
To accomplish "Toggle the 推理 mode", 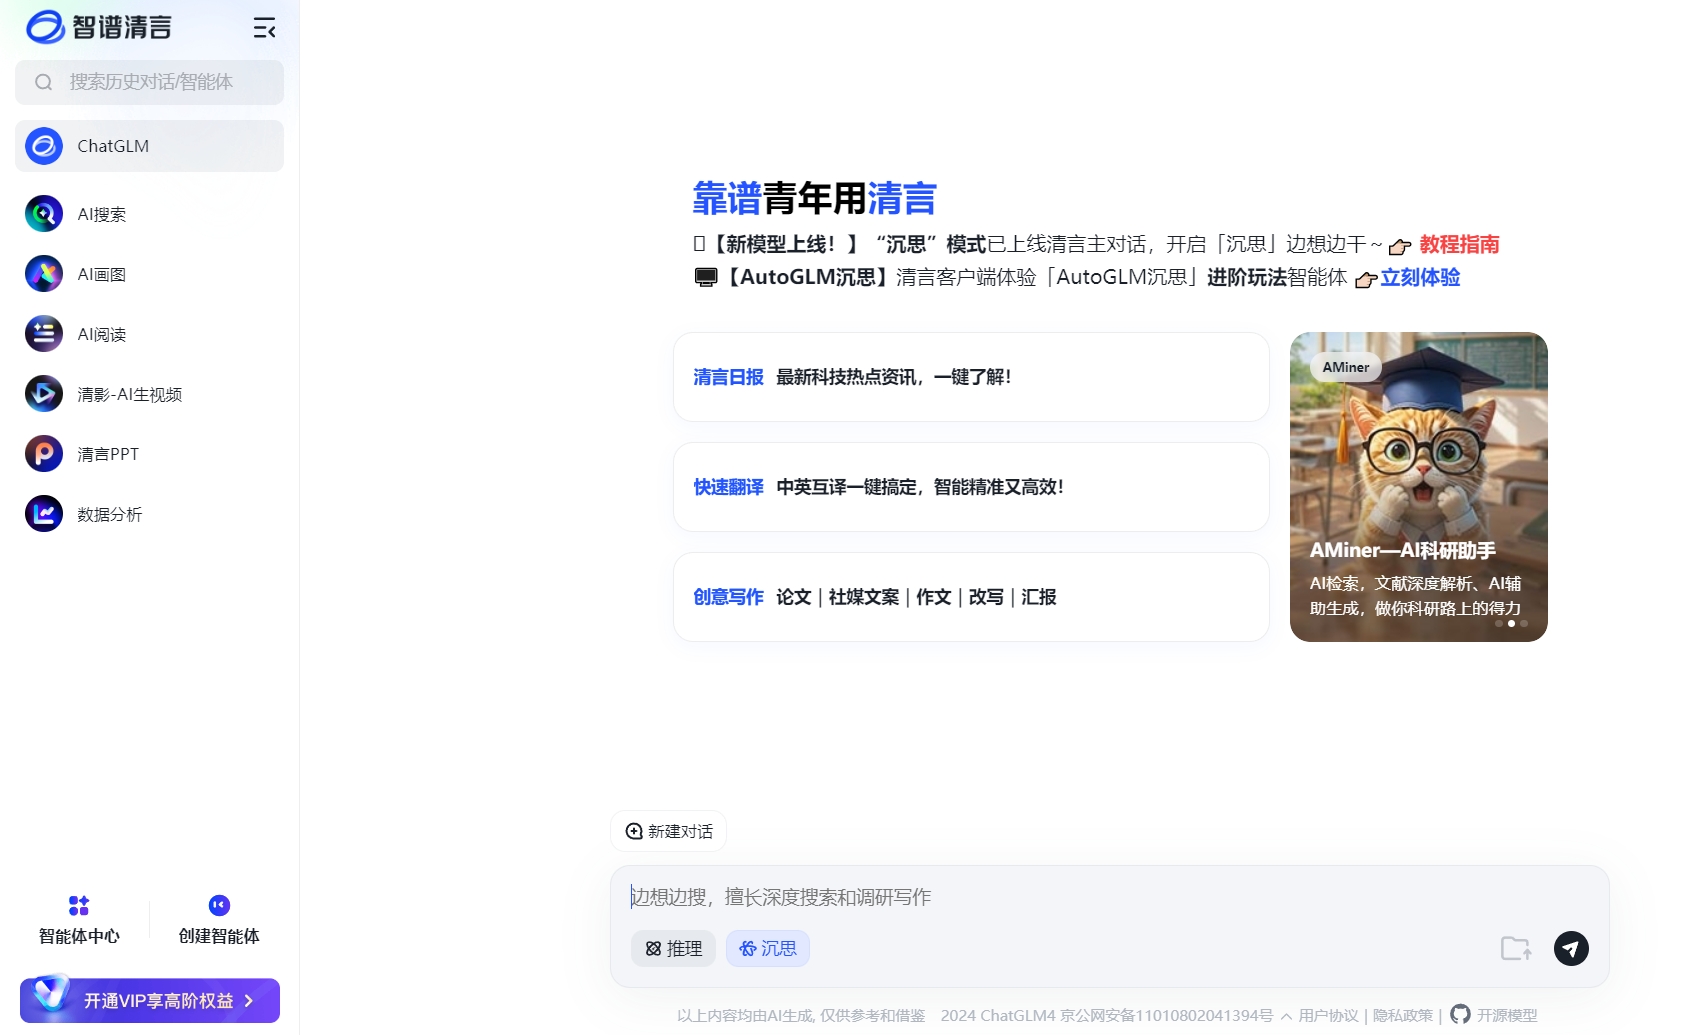I will [x=673, y=948].
